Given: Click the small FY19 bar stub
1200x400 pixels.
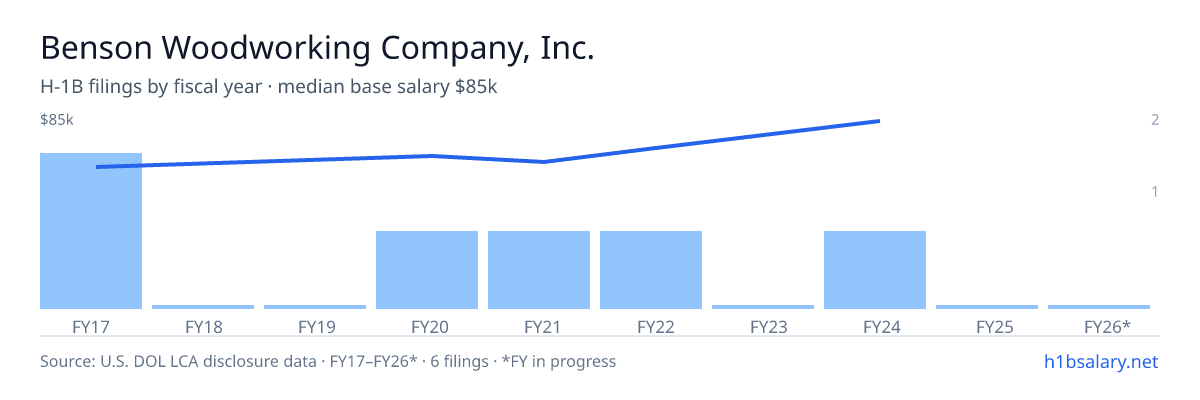Looking at the screenshot, I should point(315,307).
